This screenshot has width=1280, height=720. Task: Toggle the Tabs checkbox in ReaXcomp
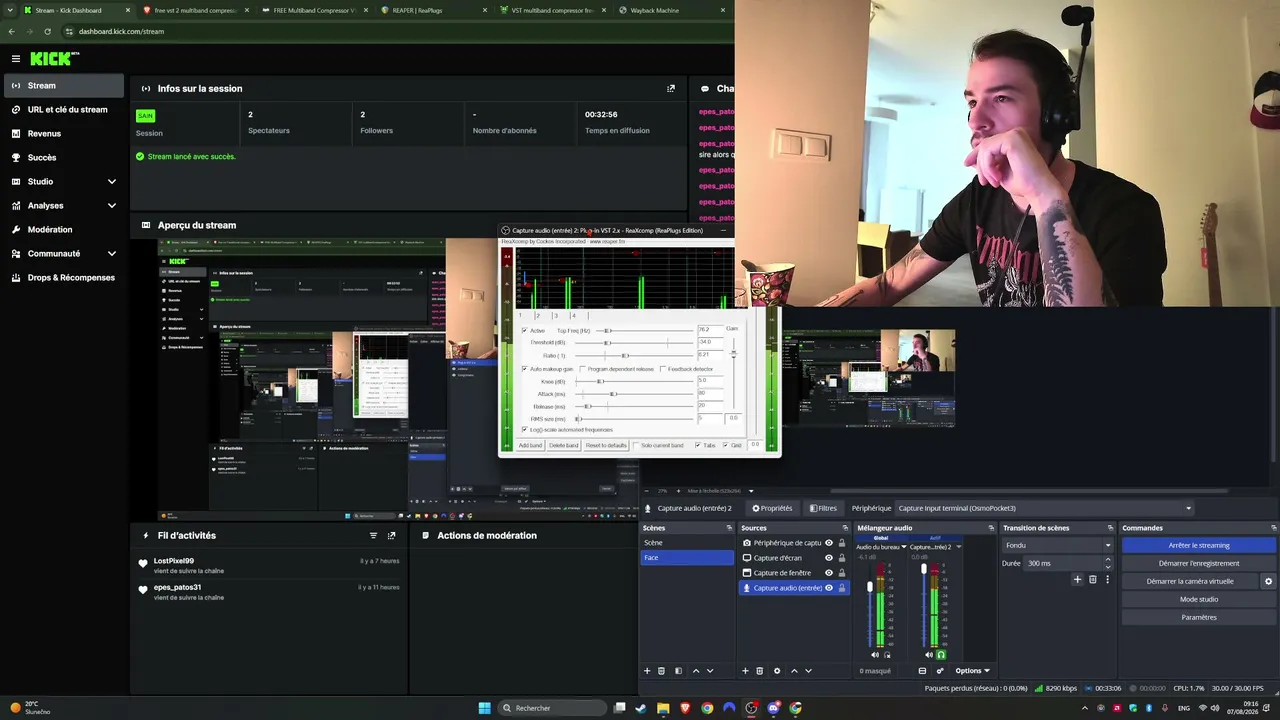pos(698,445)
